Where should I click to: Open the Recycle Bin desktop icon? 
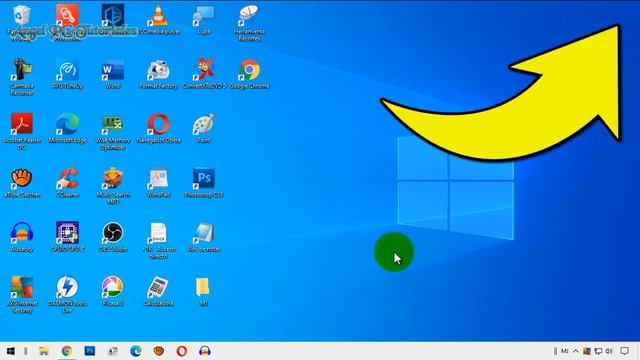[x=22, y=16]
